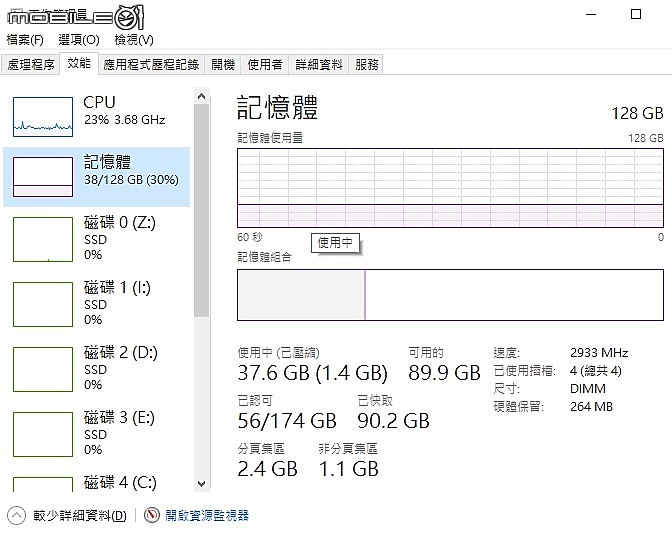Switch to the 處理程序 tab

tap(31, 64)
